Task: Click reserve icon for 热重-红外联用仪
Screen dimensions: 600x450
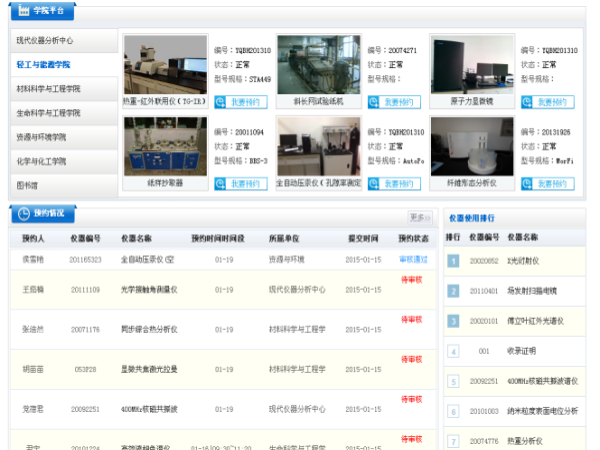Action: click(x=220, y=101)
